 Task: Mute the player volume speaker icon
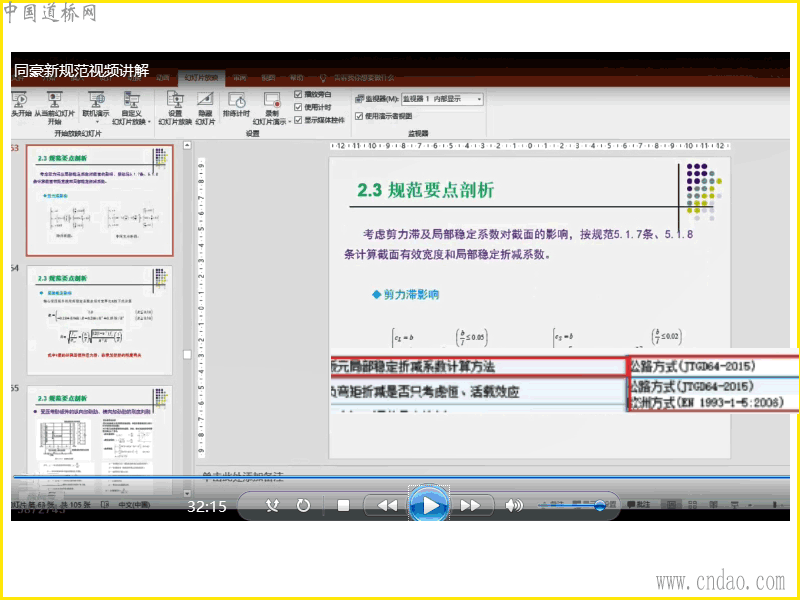[513, 506]
